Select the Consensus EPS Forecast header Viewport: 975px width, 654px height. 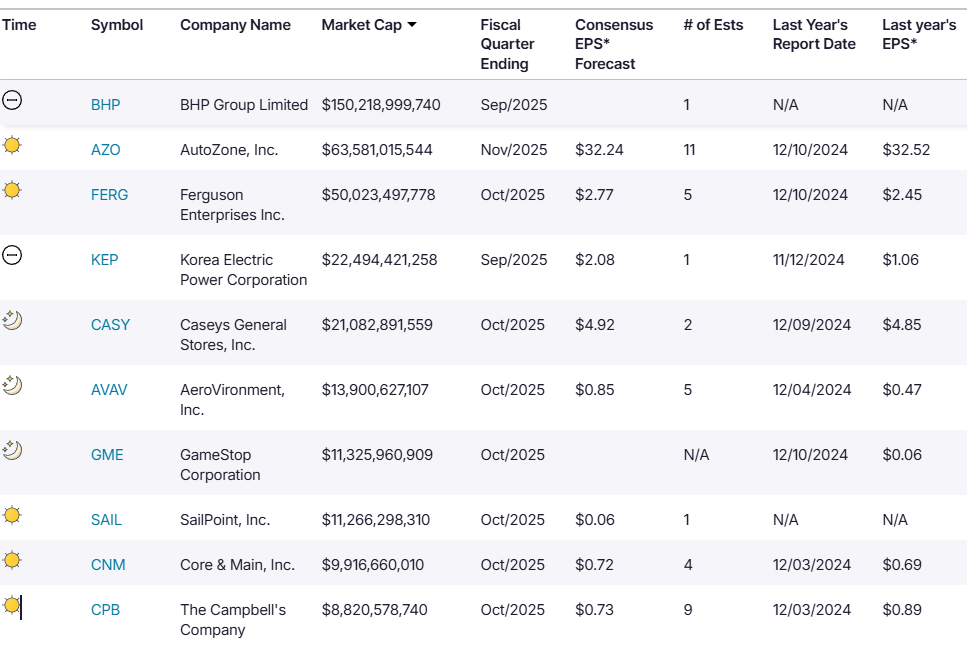click(613, 44)
